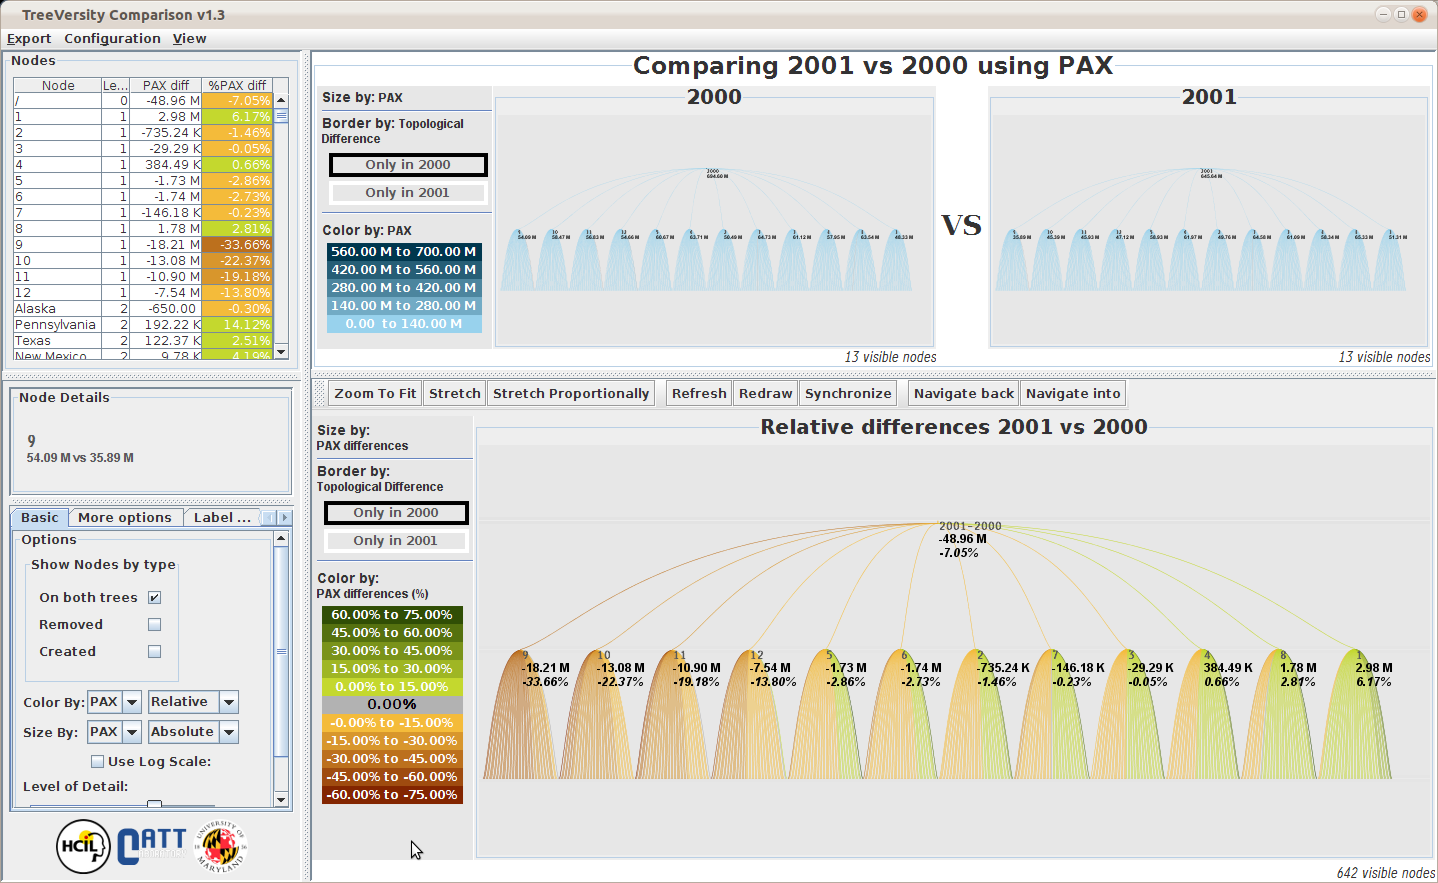Select the Pennsylvania row in Nodes table
This screenshot has height=883, width=1438.
coord(56,324)
